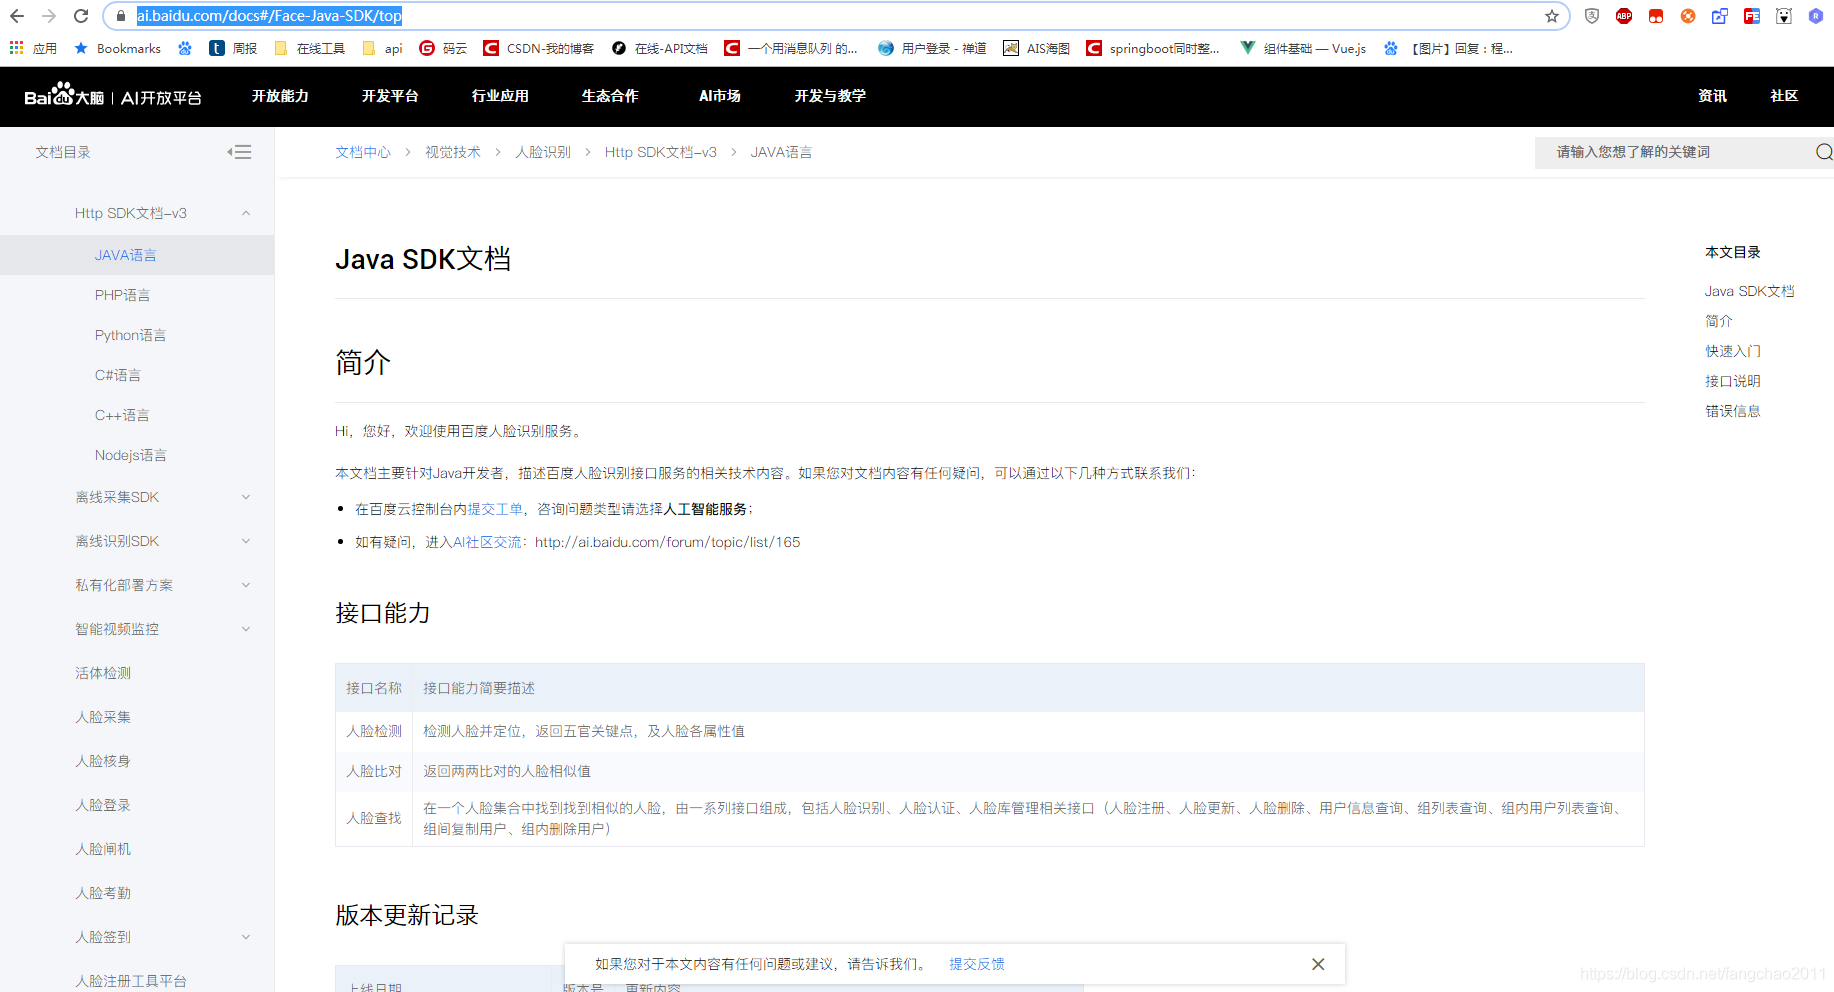1834x992 pixels.
Task: Expand the 离线采集SDK section
Action: click(246, 497)
